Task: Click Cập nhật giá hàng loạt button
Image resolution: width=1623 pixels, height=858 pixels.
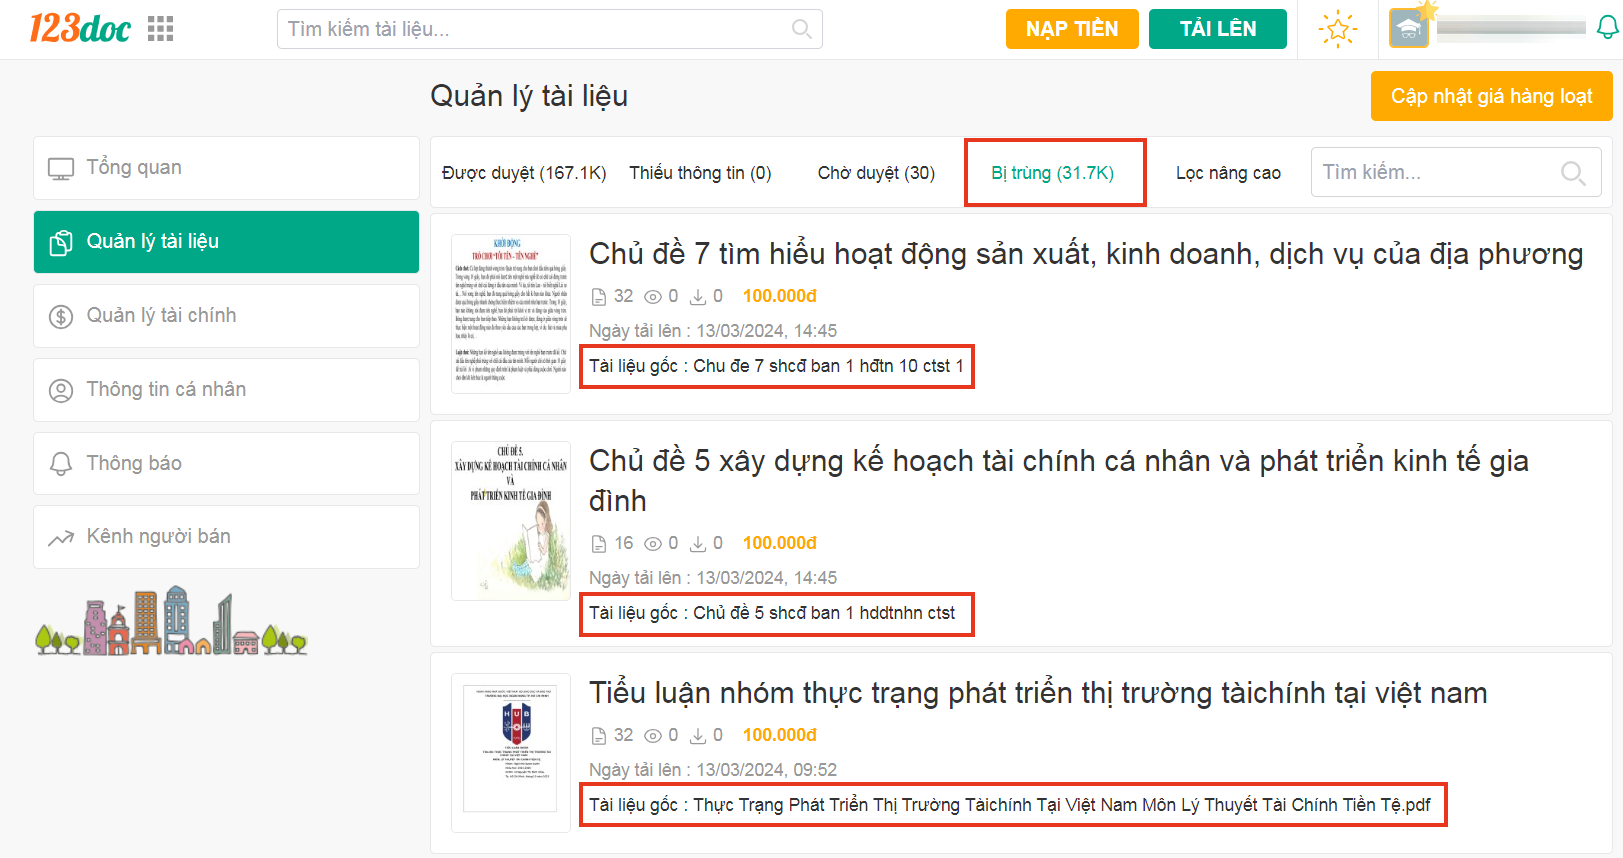Action: [x=1491, y=96]
